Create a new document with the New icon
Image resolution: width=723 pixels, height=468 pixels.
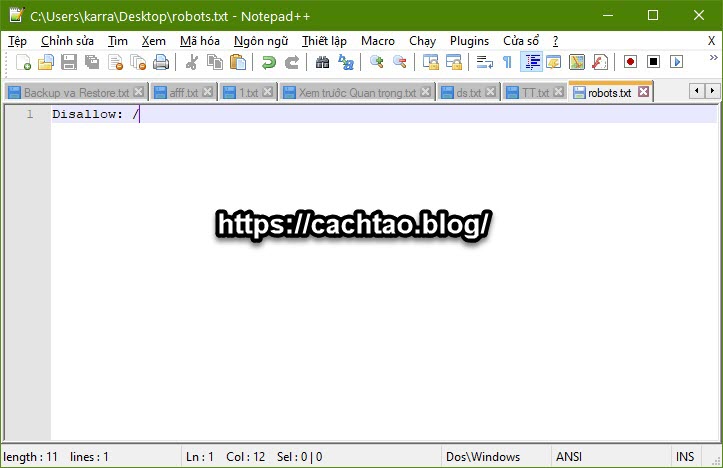tap(23, 62)
